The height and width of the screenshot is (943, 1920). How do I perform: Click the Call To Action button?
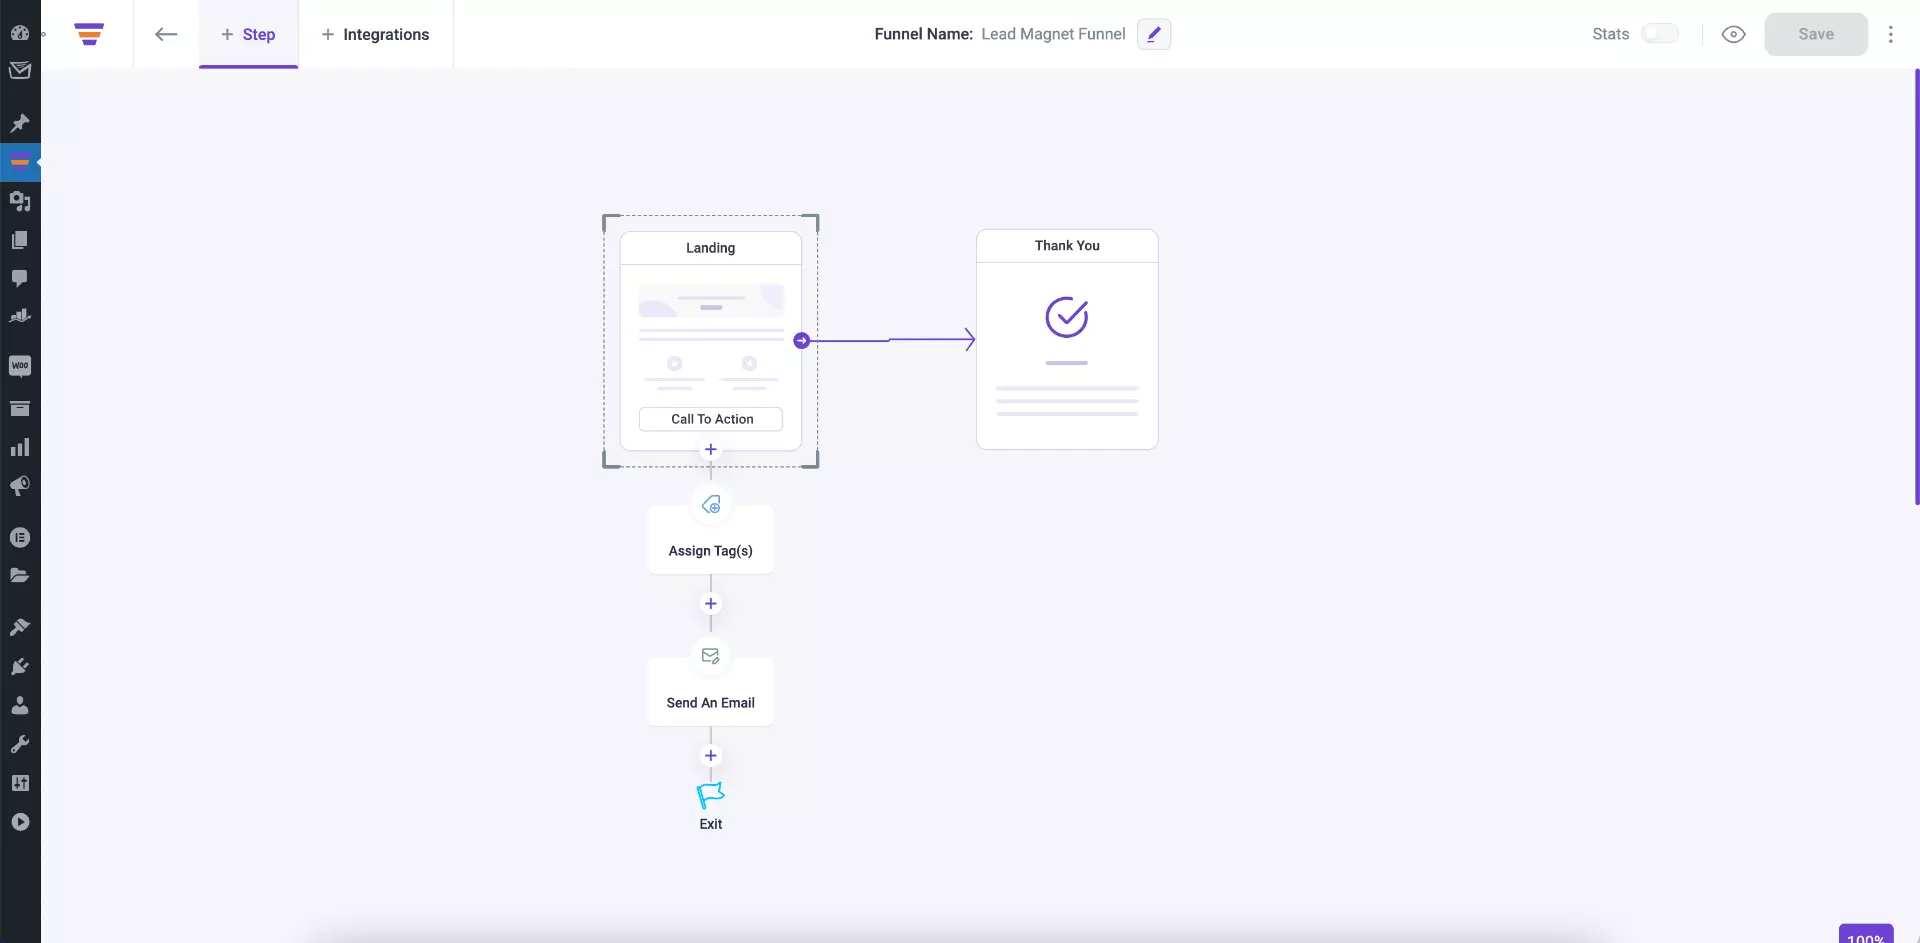pyautogui.click(x=711, y=419)
